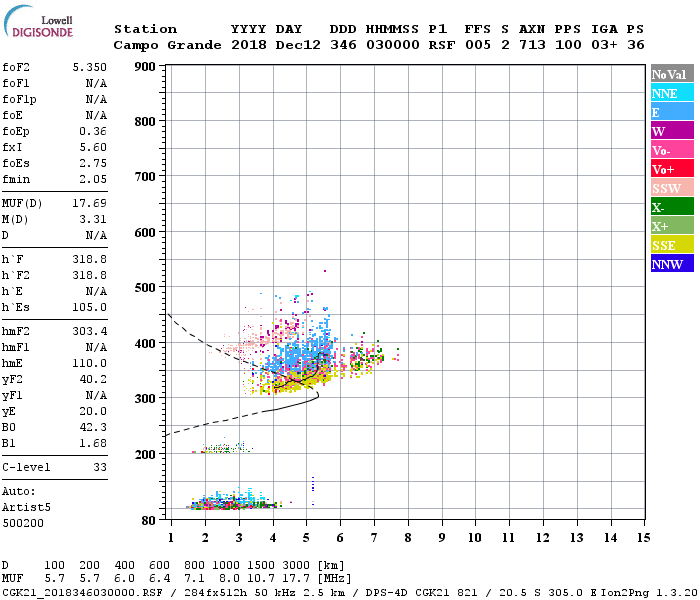Click the h`F2 value 318.8

[90, 275]
